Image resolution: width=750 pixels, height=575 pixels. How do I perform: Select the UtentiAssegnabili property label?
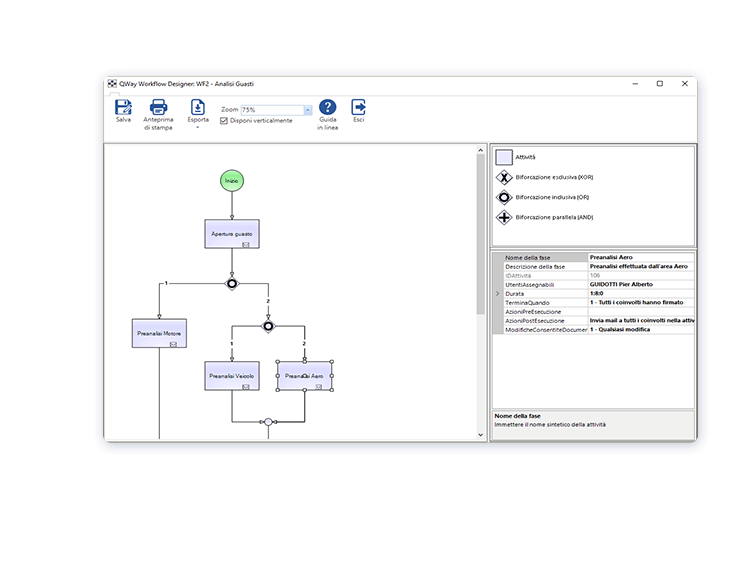tap(545, 285)
